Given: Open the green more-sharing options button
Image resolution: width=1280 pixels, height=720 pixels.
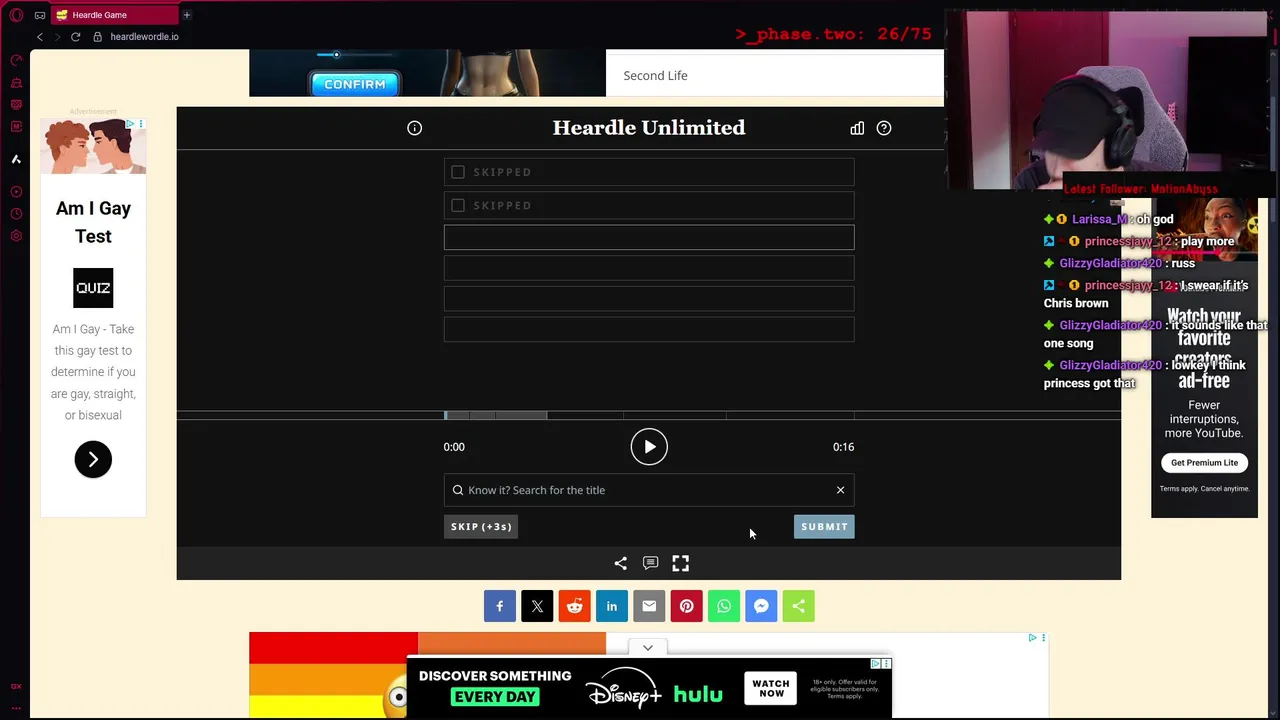Looking at the screenshot, I should pos(798,606).
